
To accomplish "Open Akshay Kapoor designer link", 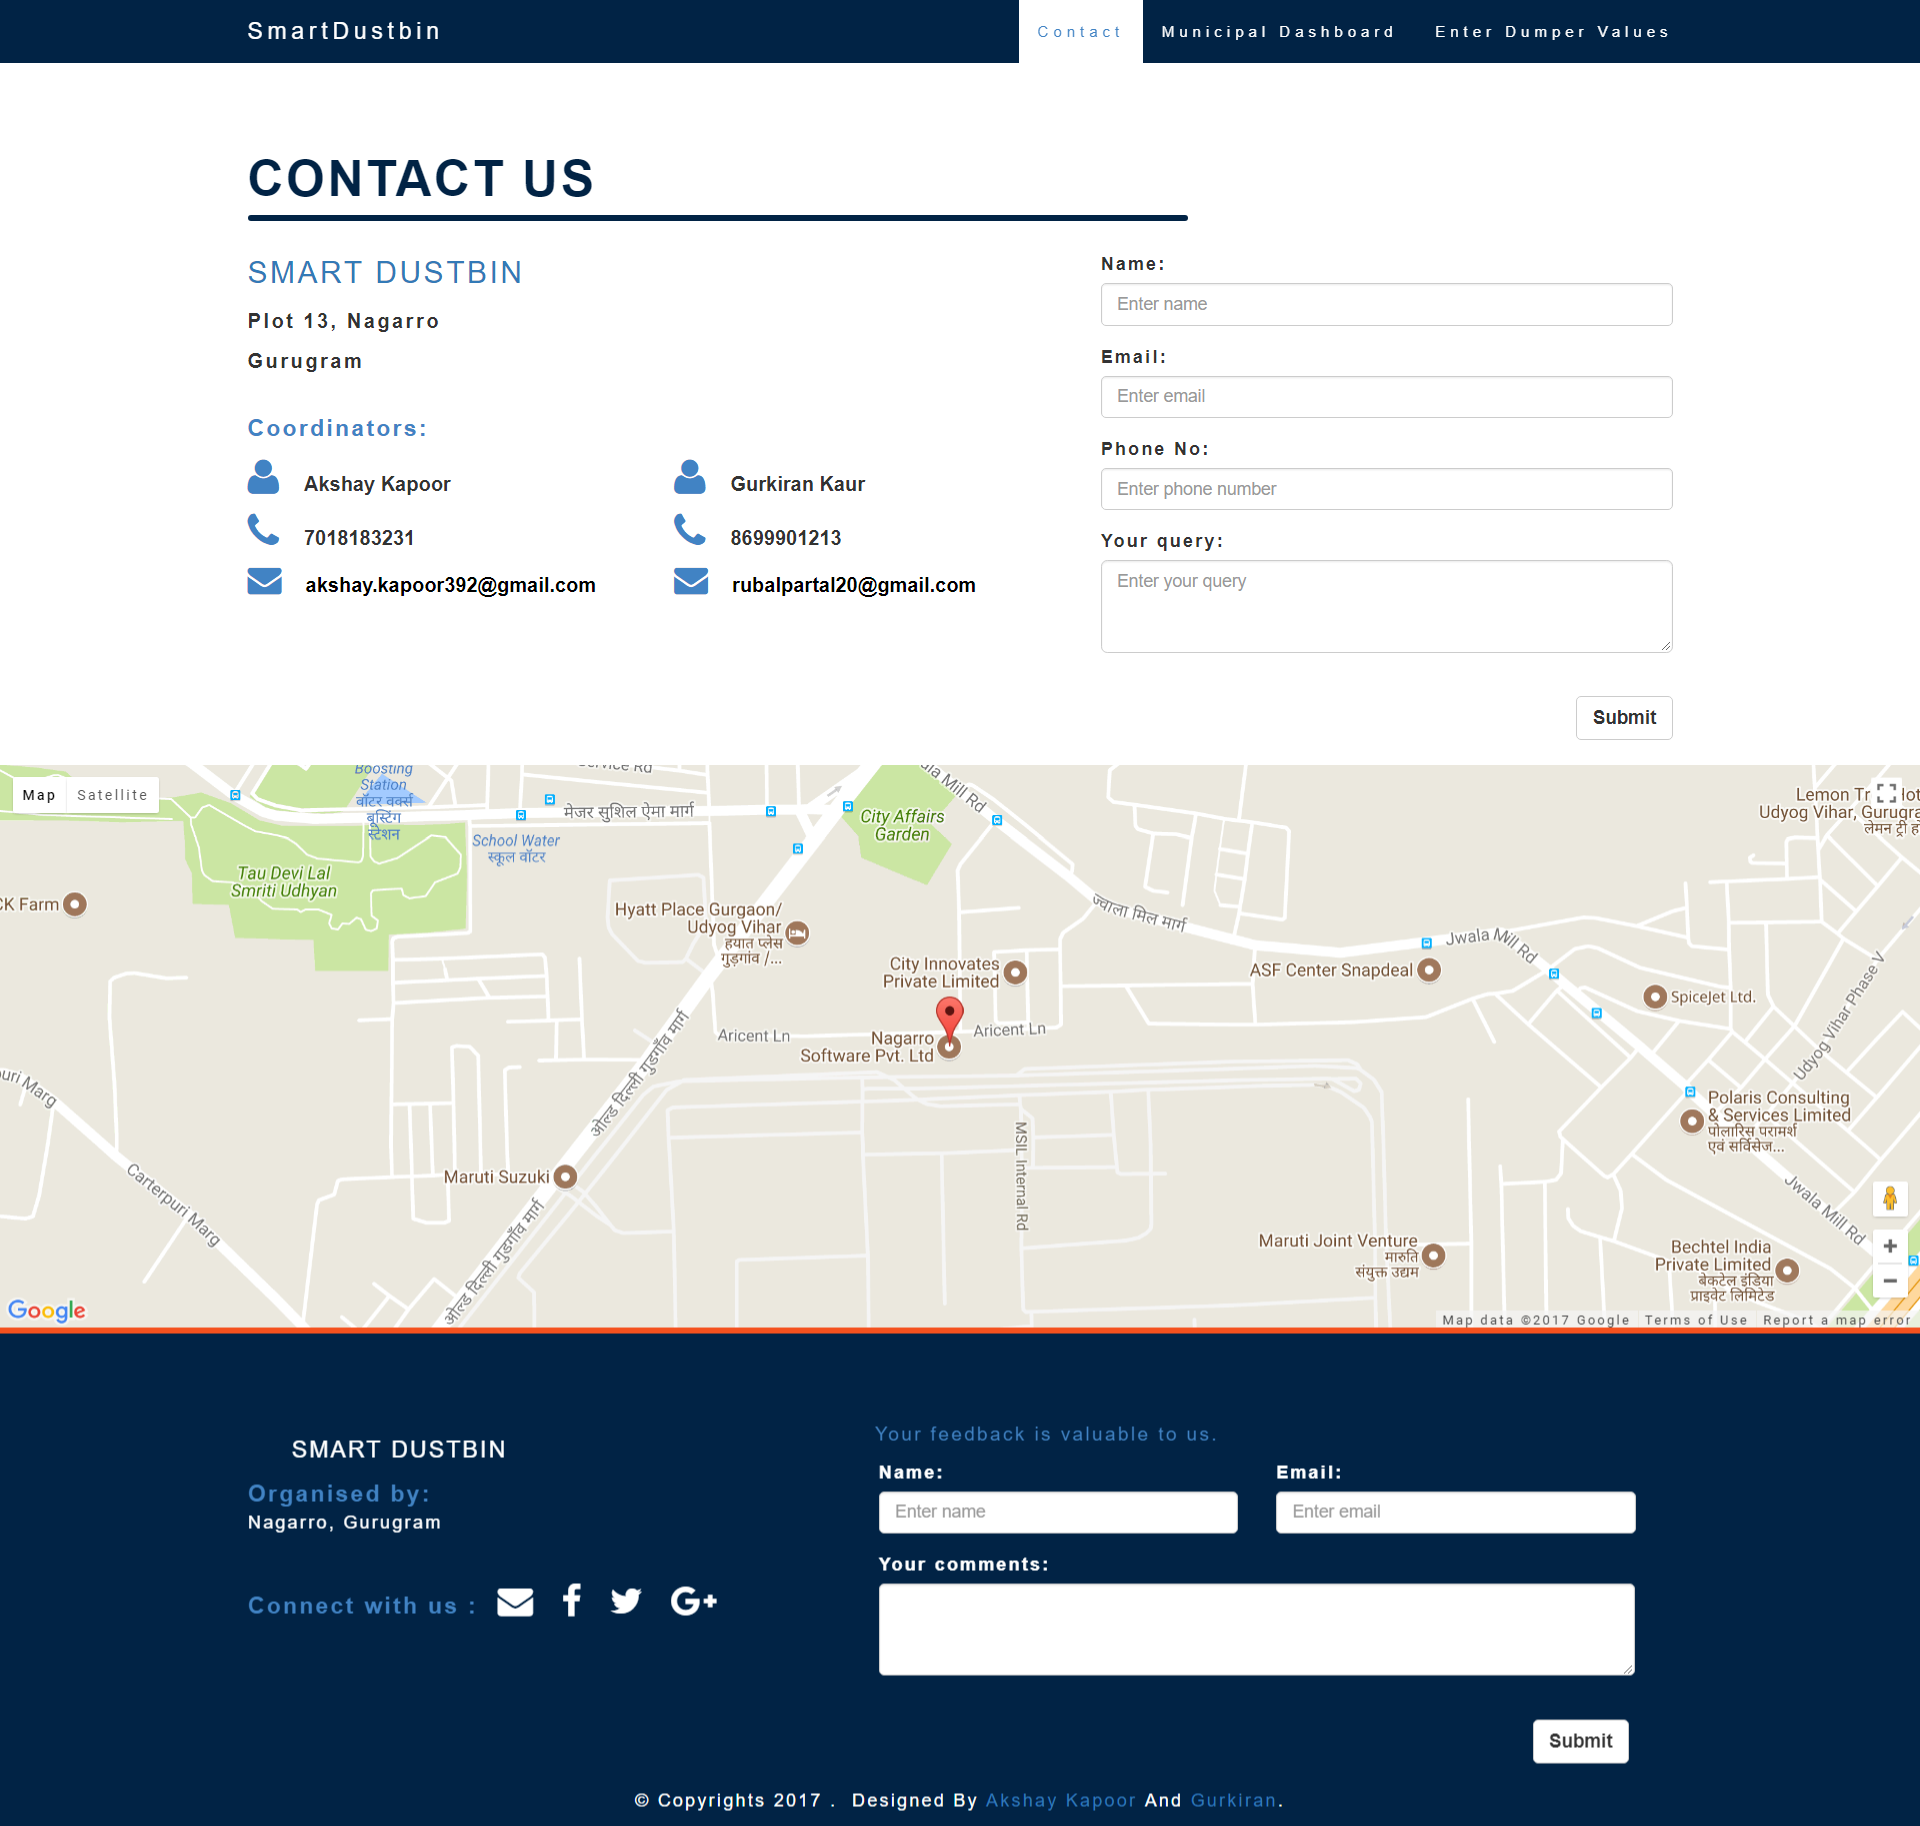I will click(1060, 1800).
